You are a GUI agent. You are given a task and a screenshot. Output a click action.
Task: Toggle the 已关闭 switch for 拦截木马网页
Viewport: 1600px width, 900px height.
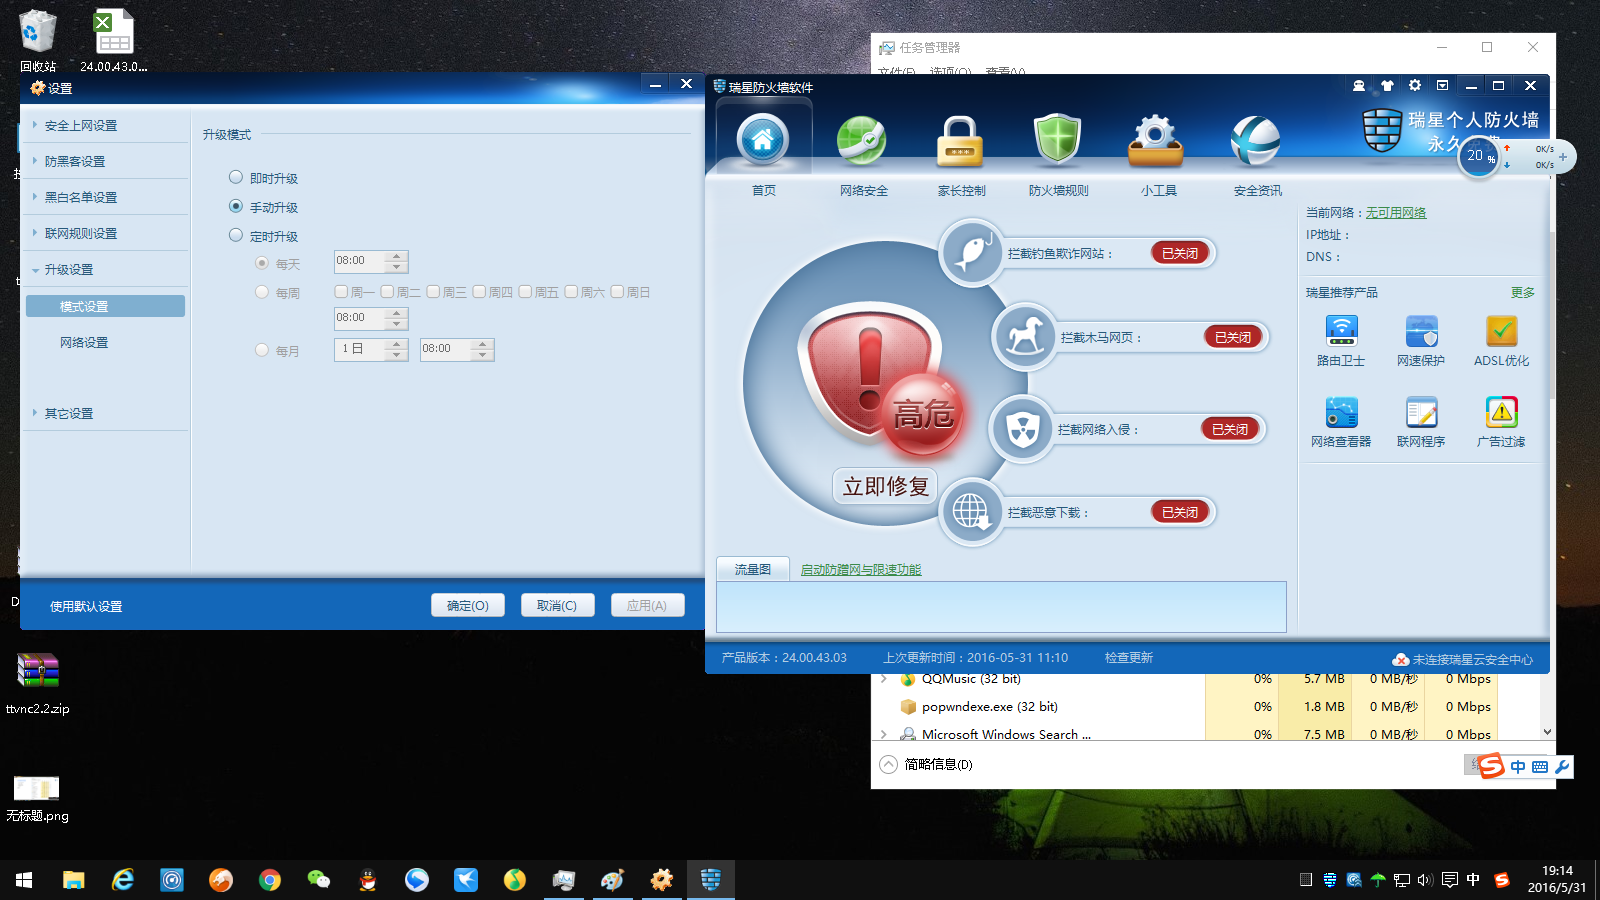(1233, 337)
